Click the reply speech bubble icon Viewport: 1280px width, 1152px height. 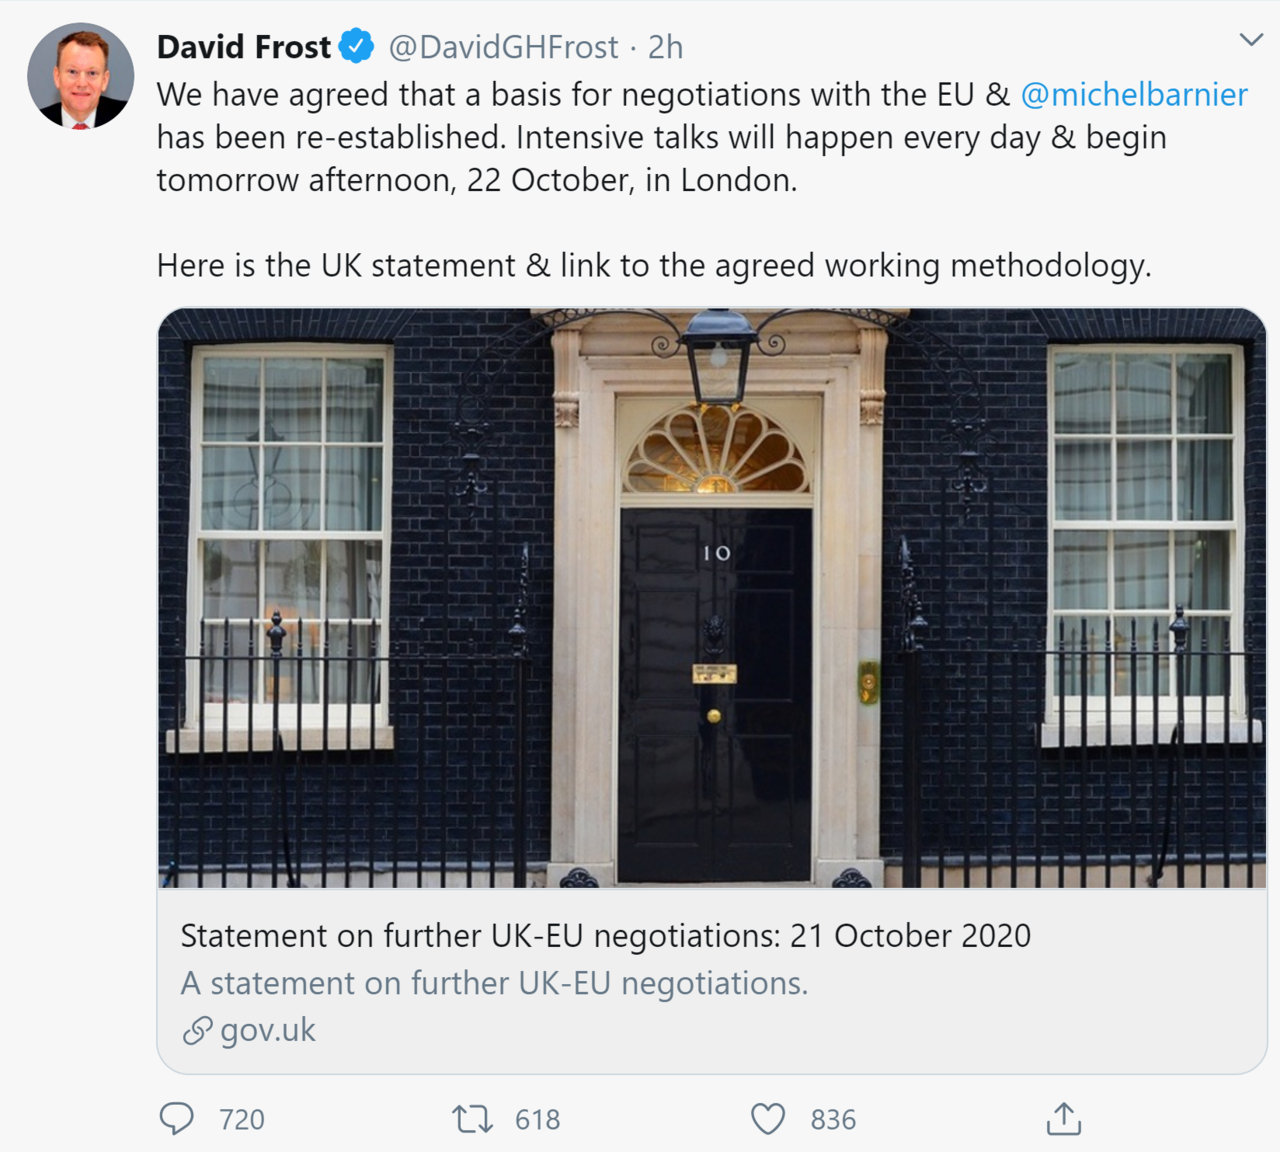coord(177,1119)
